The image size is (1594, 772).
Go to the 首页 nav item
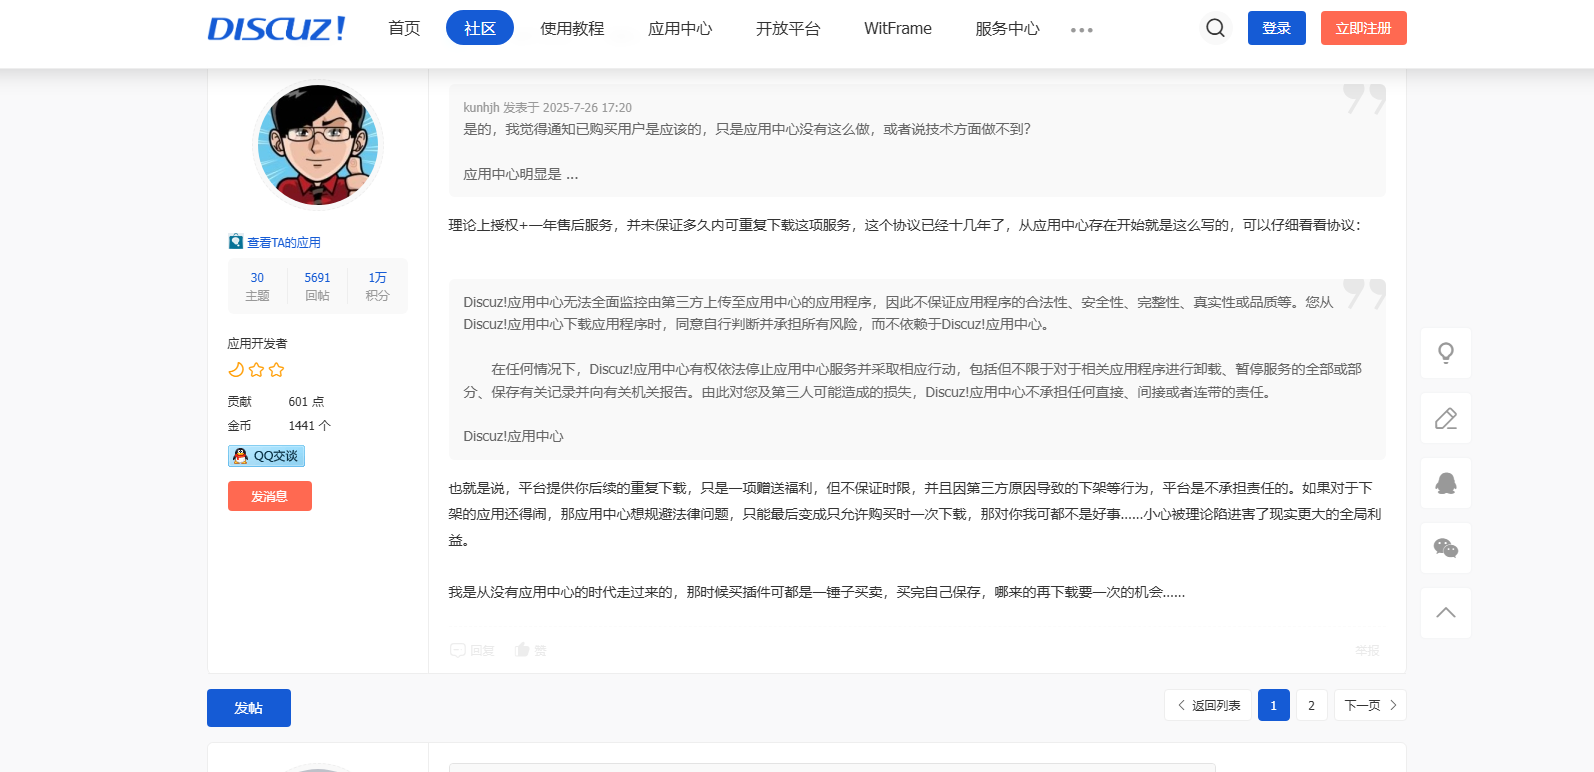(404, 28)
